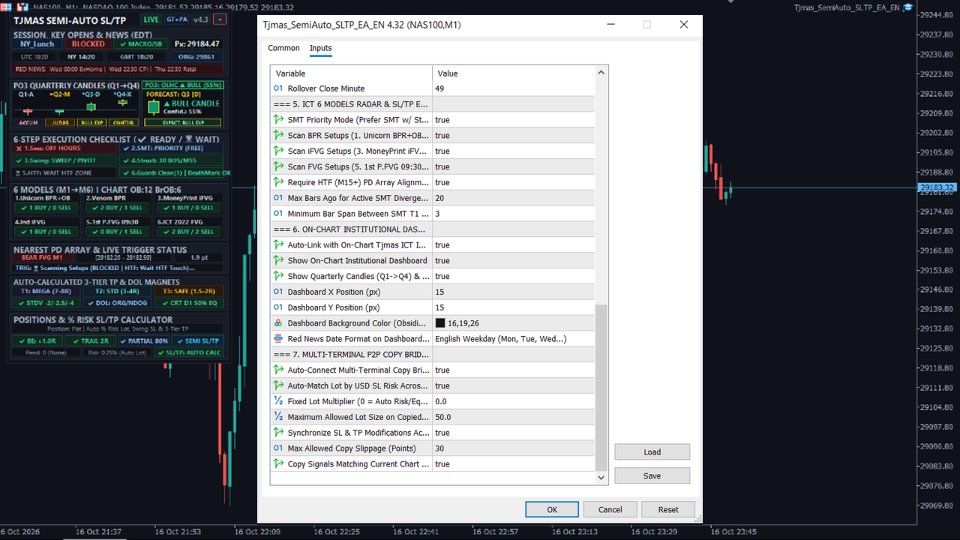The image size is (960, 540).
Task: Switch to the Common tab
Action: (283, 48)
